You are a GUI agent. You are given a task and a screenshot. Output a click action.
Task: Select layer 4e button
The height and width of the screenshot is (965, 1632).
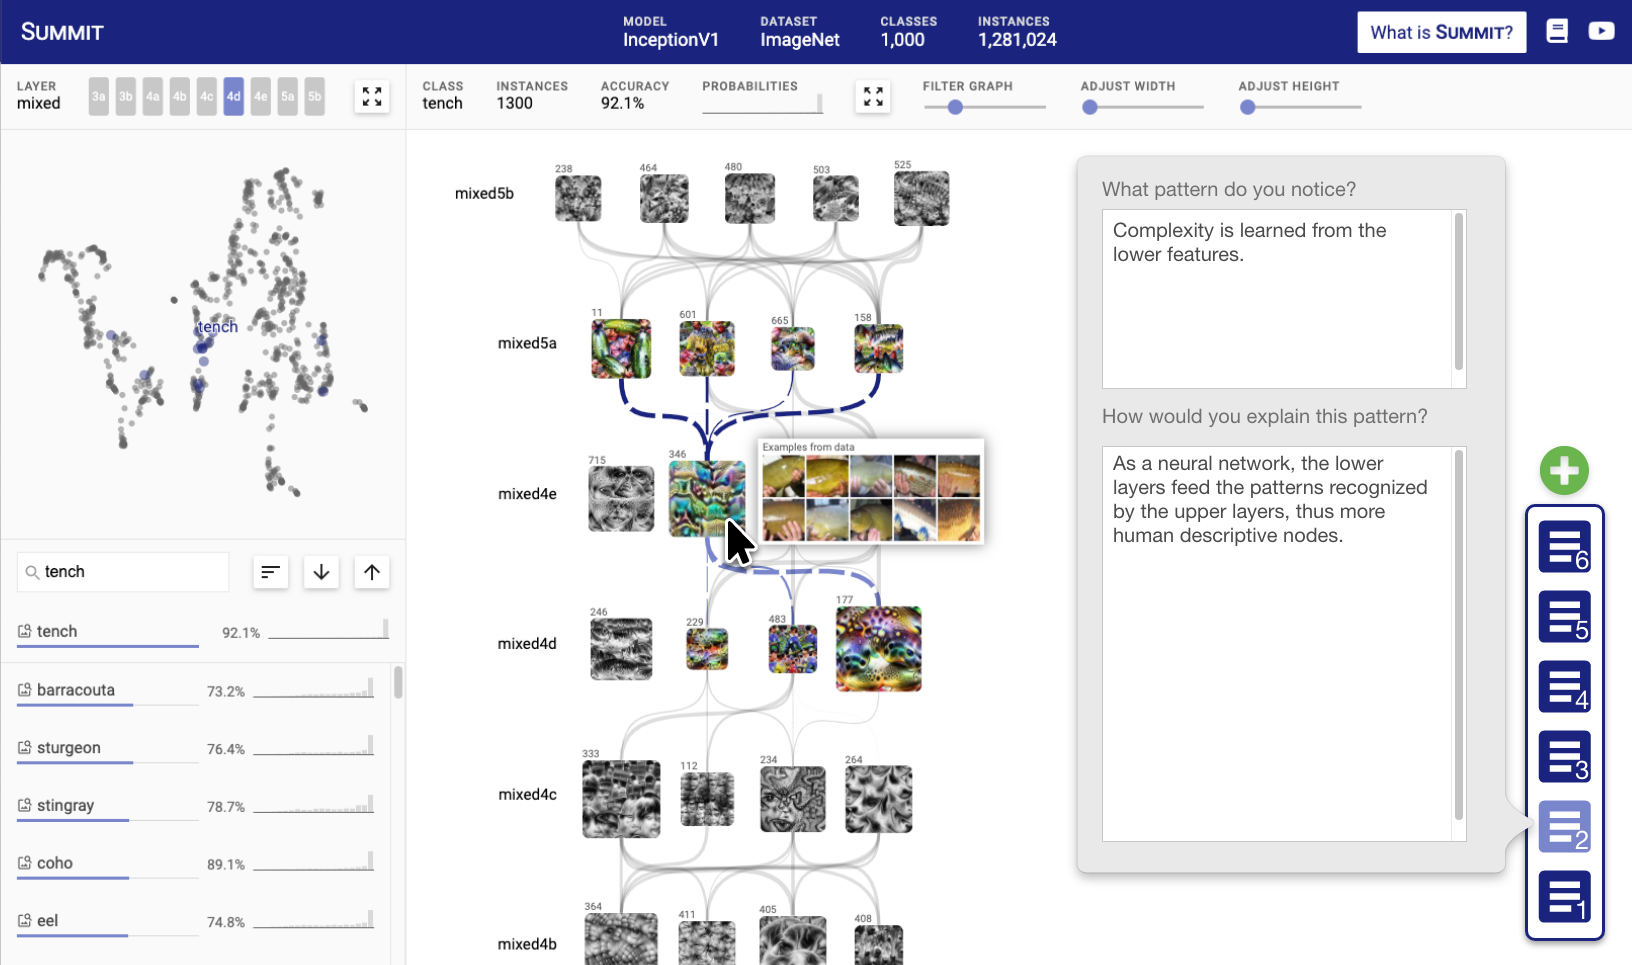click(260, 97)
